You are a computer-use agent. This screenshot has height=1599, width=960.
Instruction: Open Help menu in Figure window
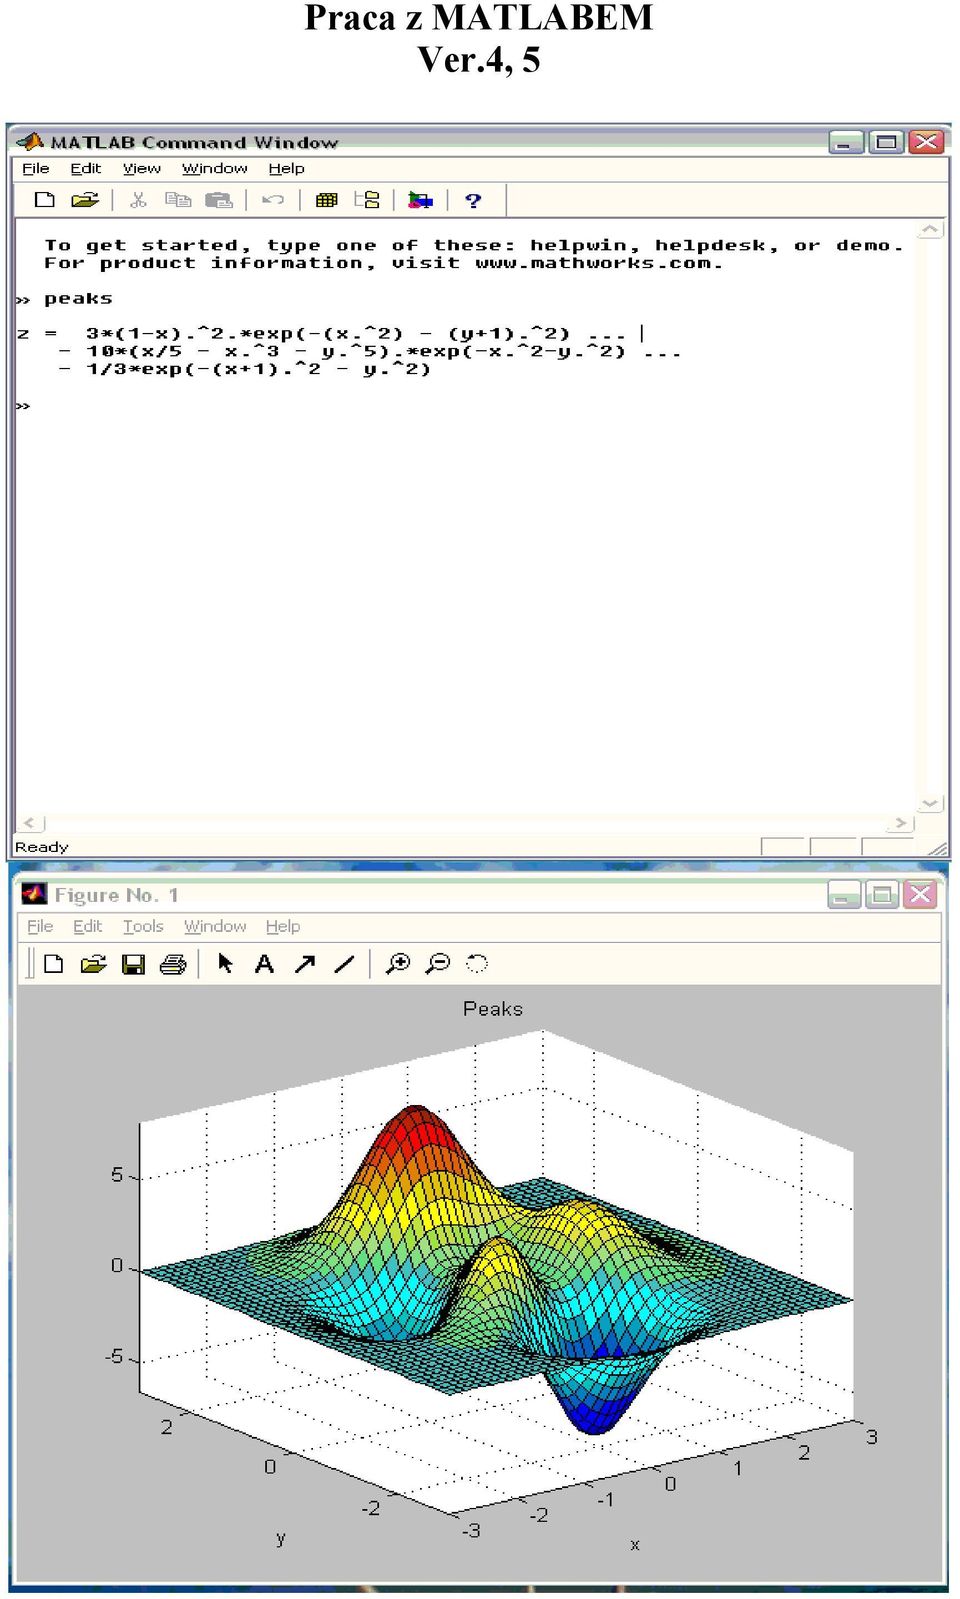coord(283,926)
